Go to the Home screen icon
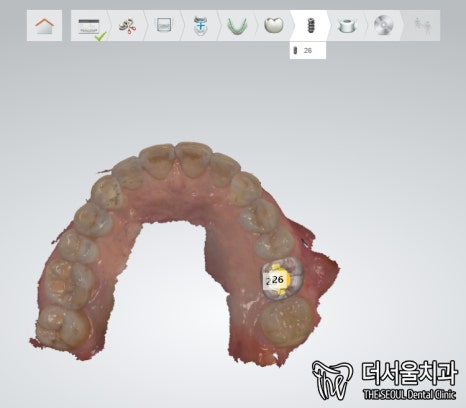The height and width of the screenshot is (408, 466). tap(44, 25)
